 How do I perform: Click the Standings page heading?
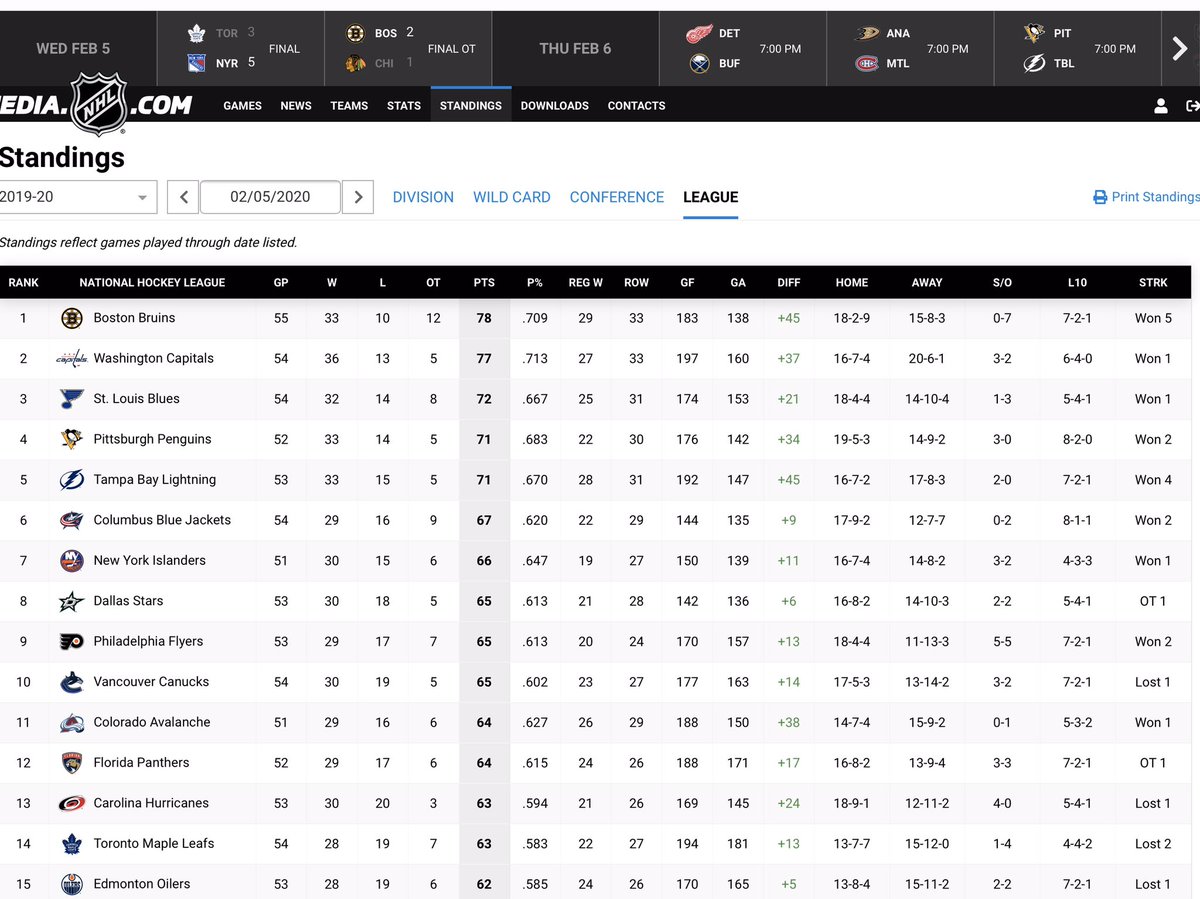click(x=62, y=158)
